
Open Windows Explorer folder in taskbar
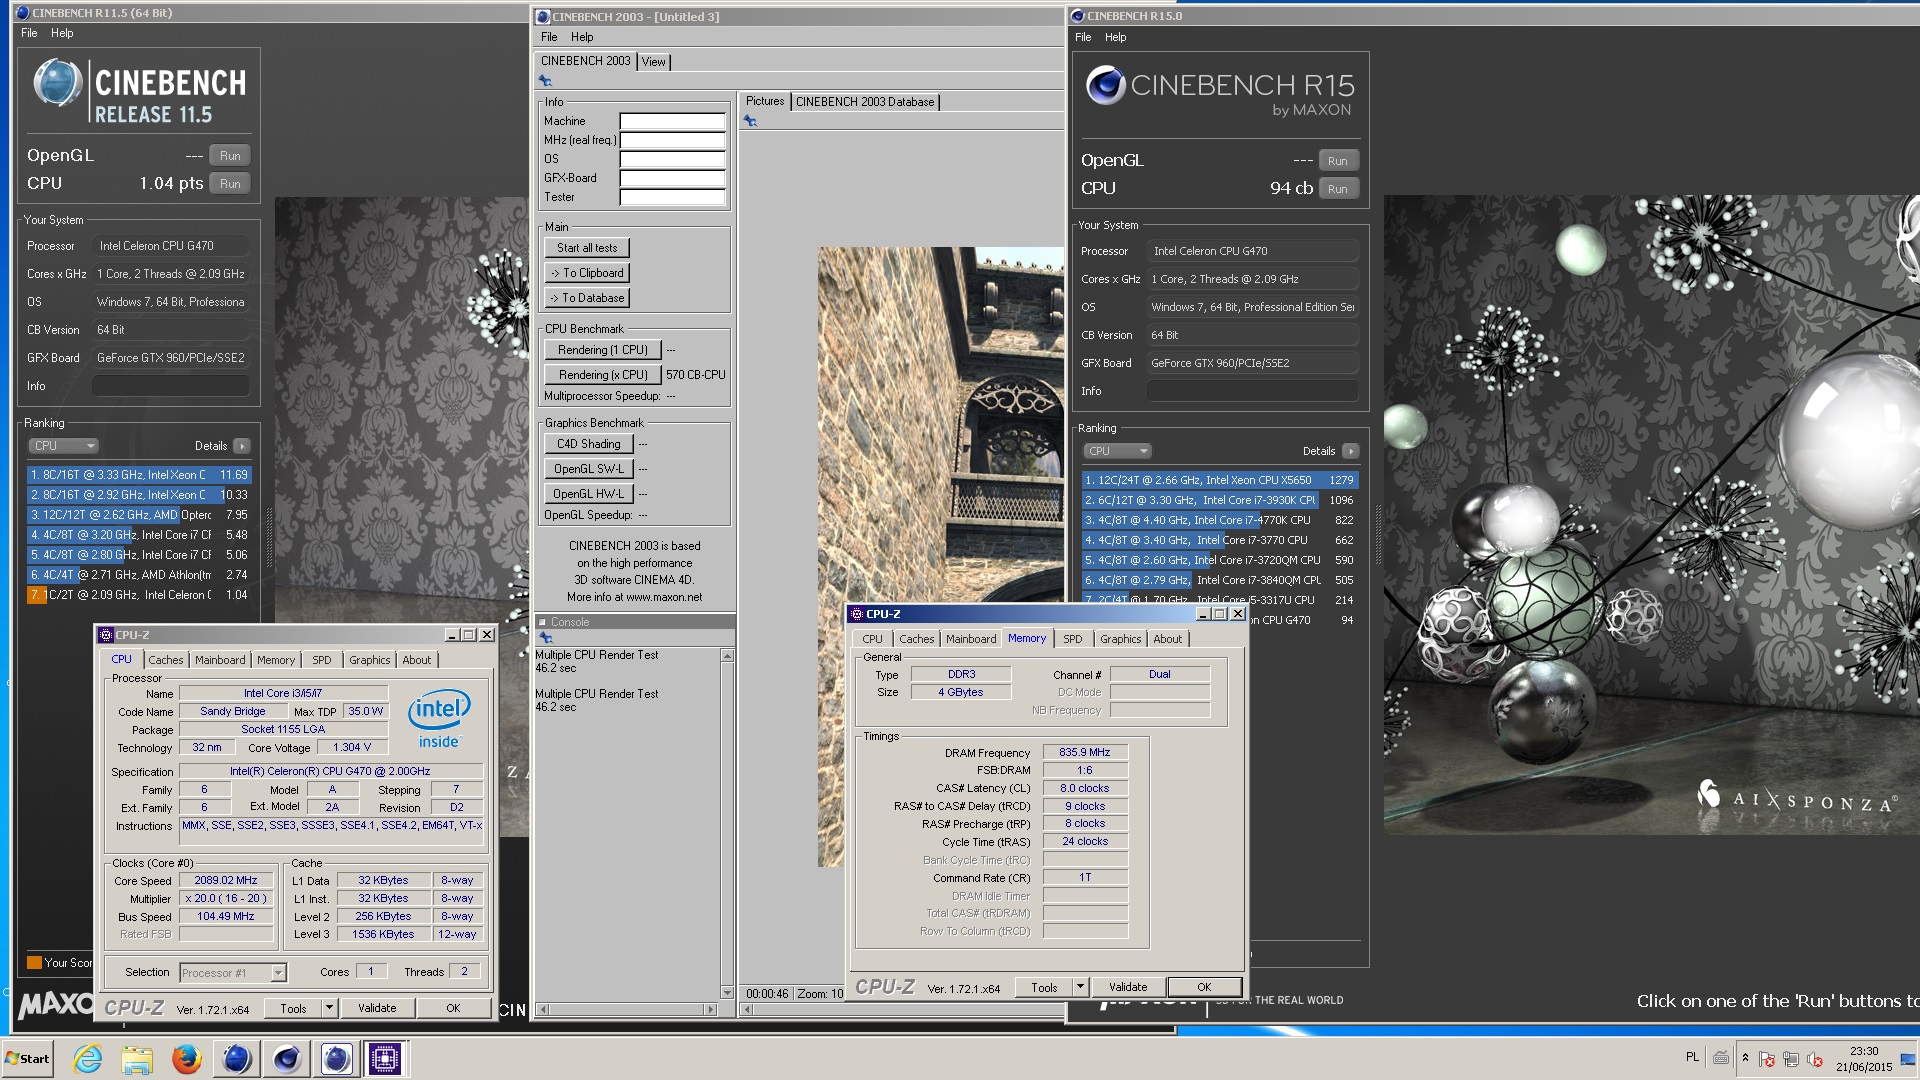(x=137, y=1059)
